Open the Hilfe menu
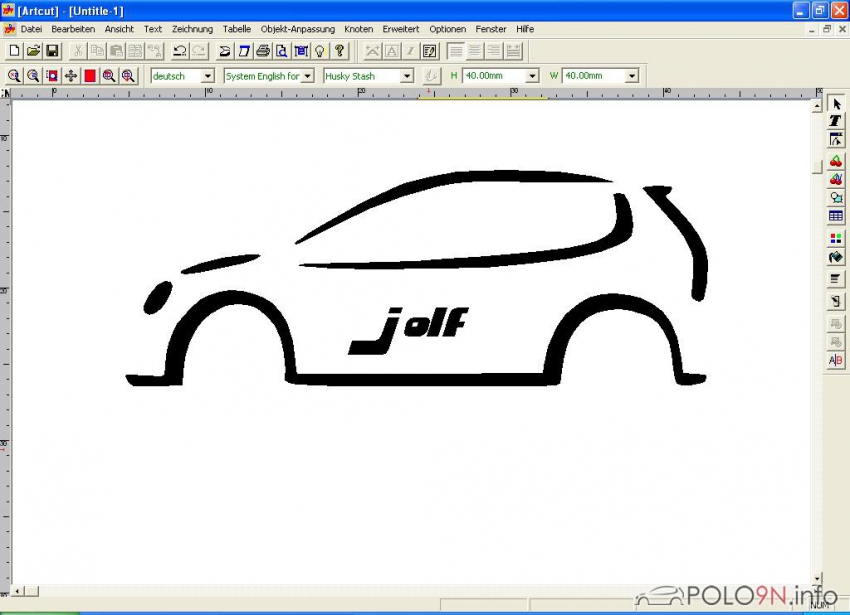The width and height of the screenshot is (850, 615). tap(525, 29)
